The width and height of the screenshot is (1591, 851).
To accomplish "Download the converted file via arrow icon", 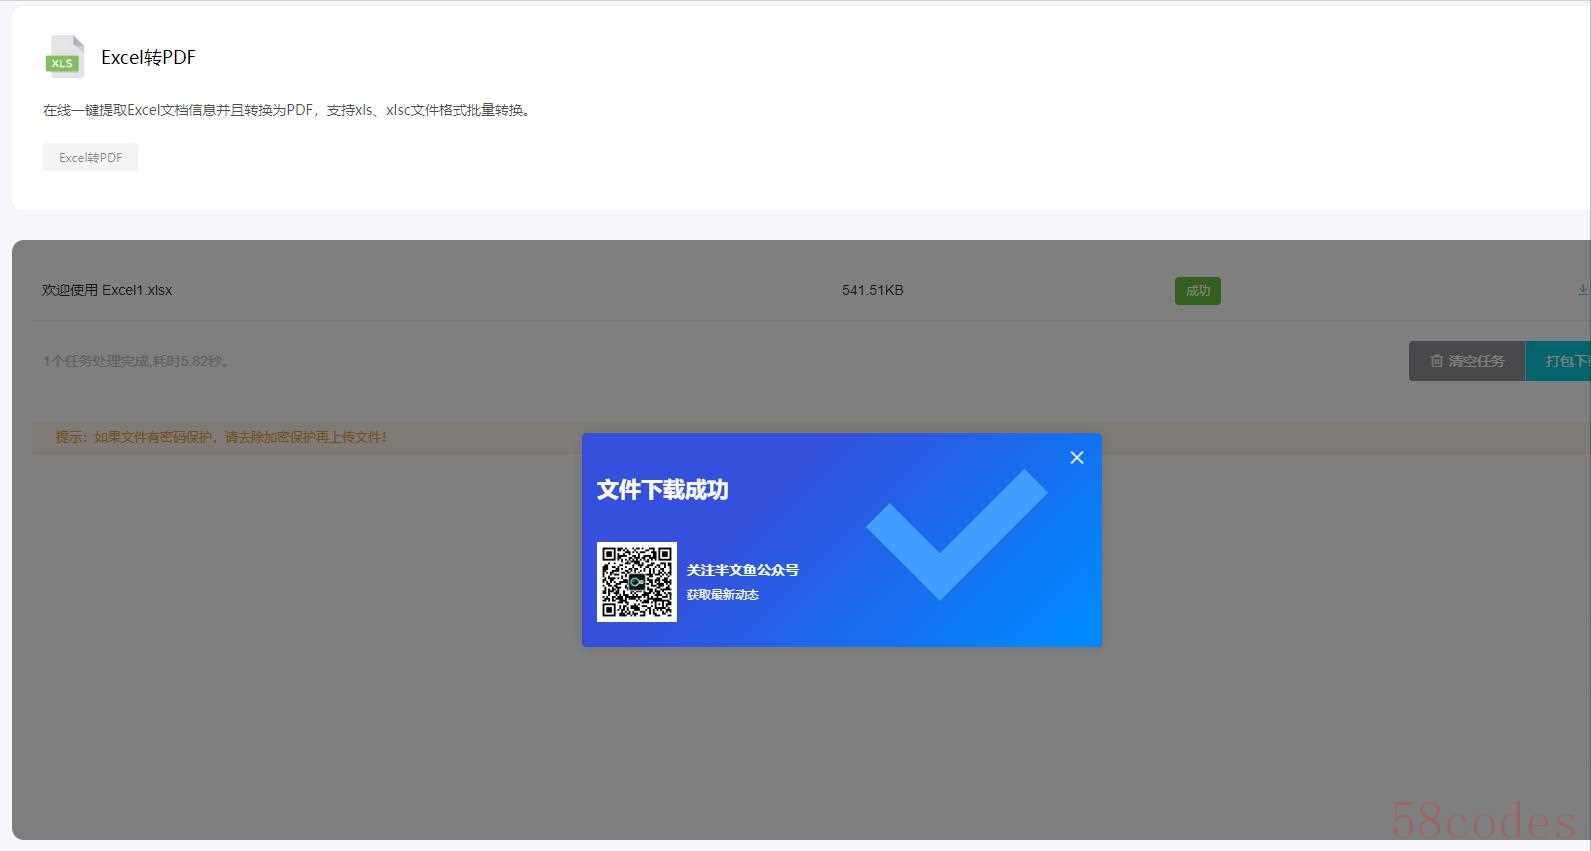I will [x=1582, y=290].
